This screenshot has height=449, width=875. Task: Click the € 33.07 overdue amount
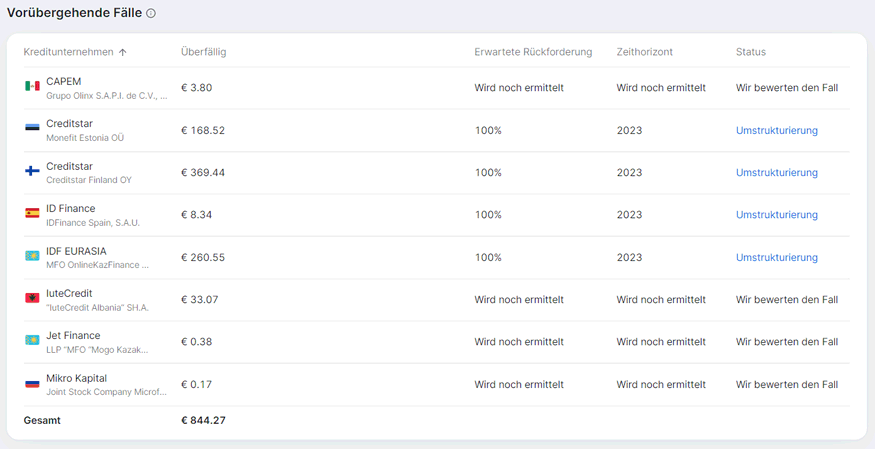click(x=199, y=300)
